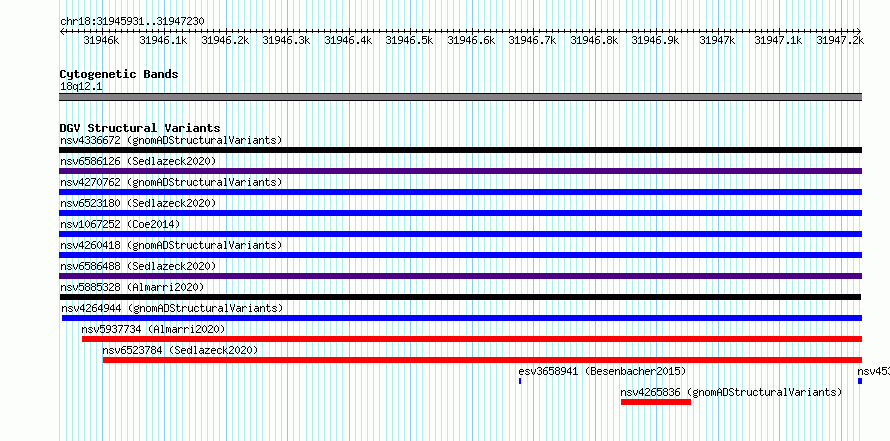Click the Cytogenetic Bands track title
The image size is (890, 441).
point(119,74)
